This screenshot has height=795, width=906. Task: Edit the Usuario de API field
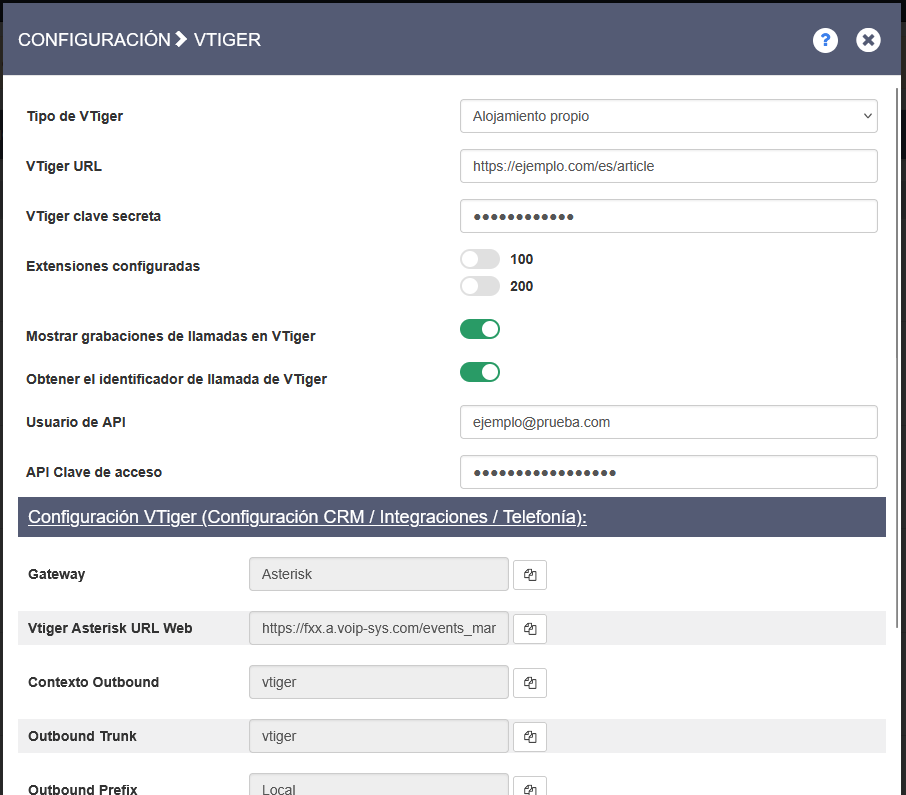(x=668, y=422)
